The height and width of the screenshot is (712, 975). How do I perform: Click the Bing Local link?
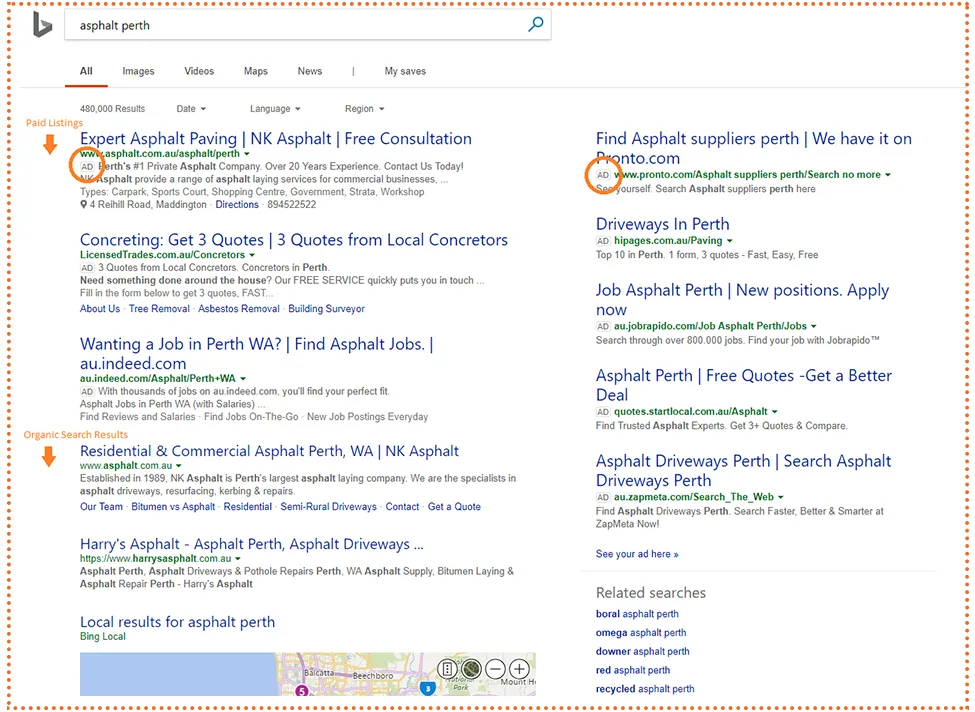coord(103,637)
